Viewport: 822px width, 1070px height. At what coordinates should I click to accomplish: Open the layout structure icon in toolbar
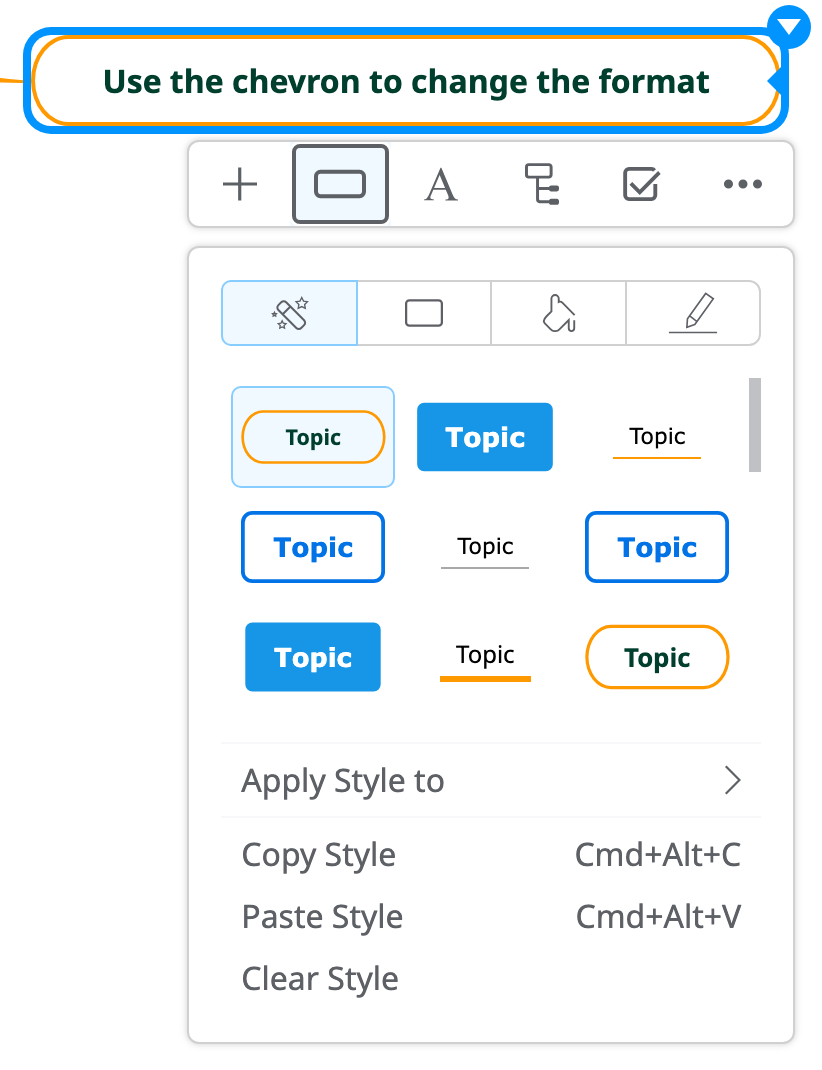click(x=541, y=185)
